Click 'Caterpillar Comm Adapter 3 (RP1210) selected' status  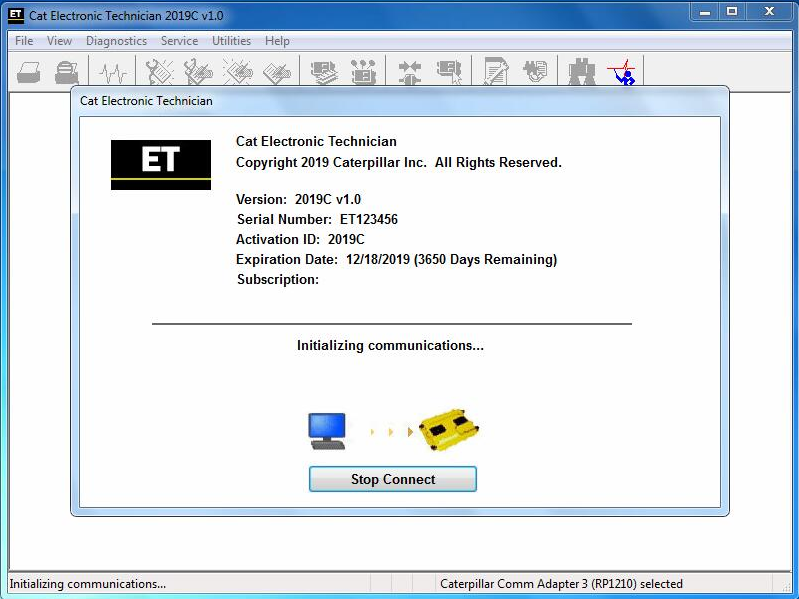pyautogui.click(x=561, y=584)
